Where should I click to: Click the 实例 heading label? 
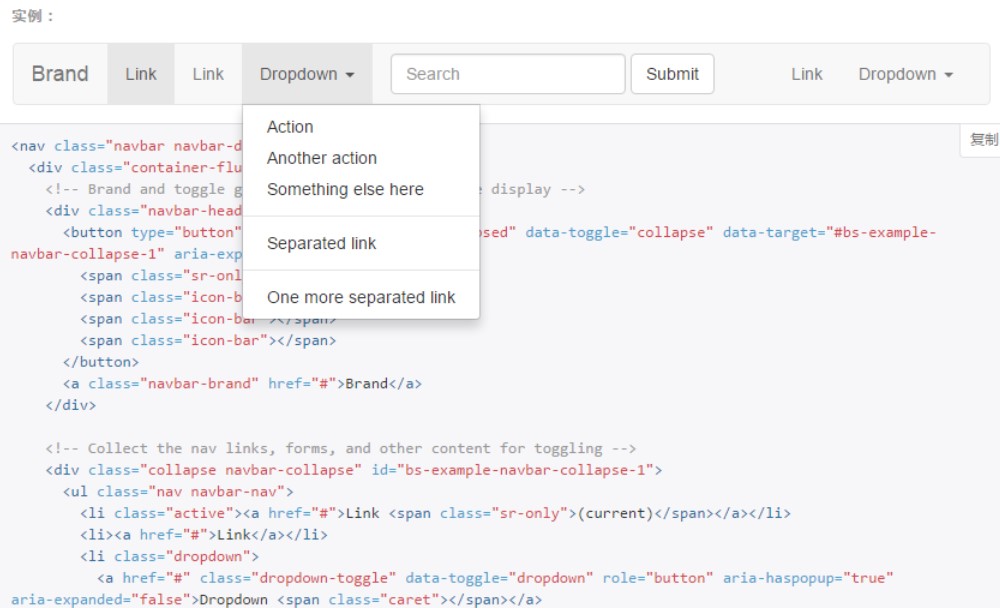pyautogui.click(x=33, y=16)
